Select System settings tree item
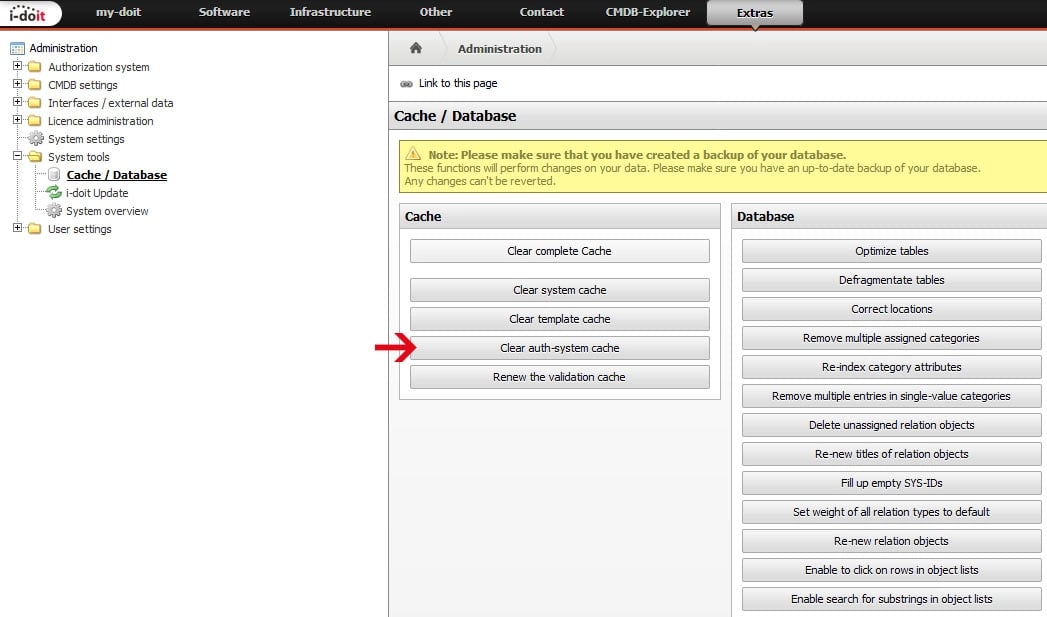This screenshot has width=1047, height=617. click(x=86, y=139)
